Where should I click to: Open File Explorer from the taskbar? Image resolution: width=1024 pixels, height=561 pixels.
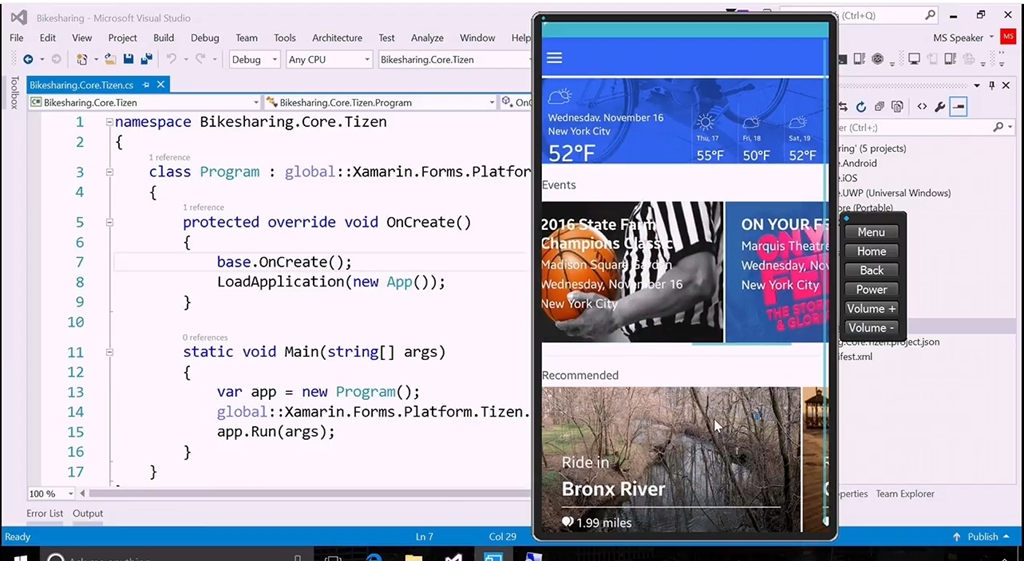click(x=413, y=557)
